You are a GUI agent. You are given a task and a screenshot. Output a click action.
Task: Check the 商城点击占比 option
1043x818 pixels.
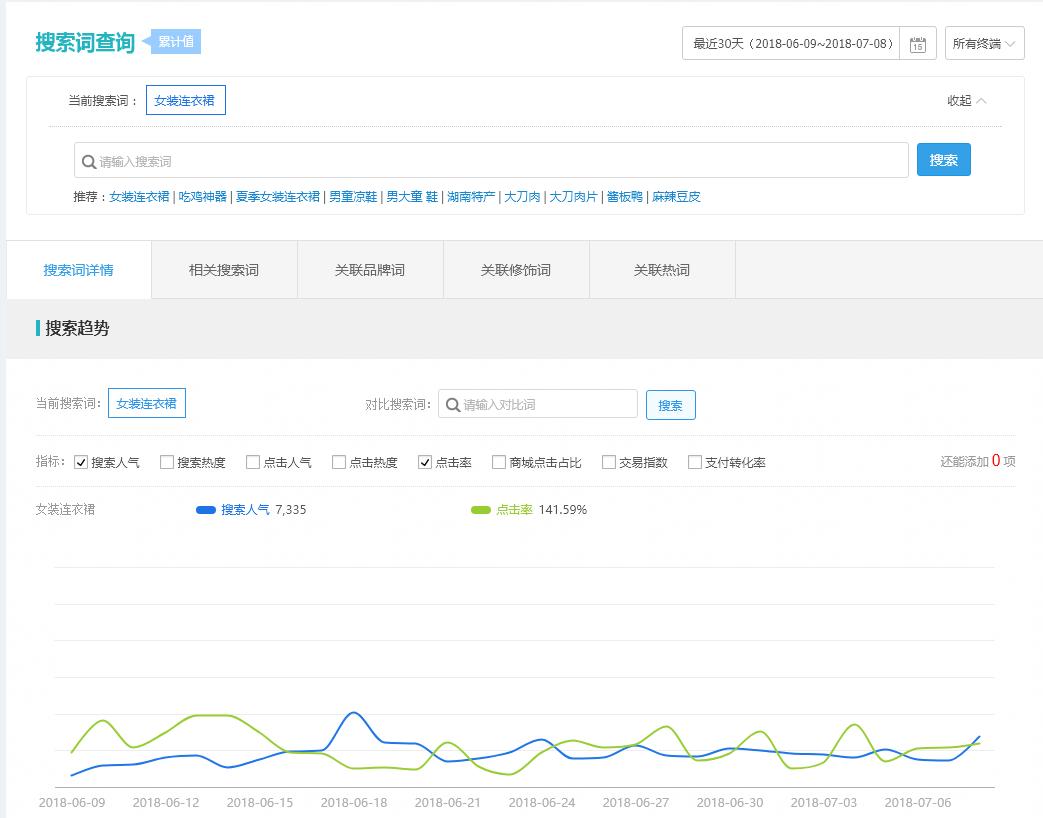click(x=497, y=461)
